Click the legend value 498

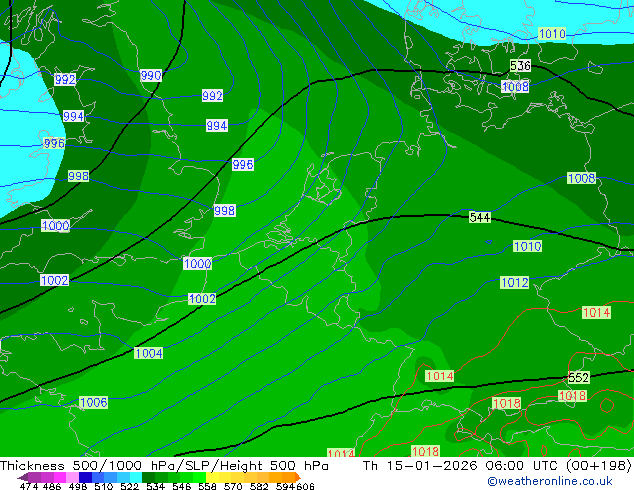[78, 486]
